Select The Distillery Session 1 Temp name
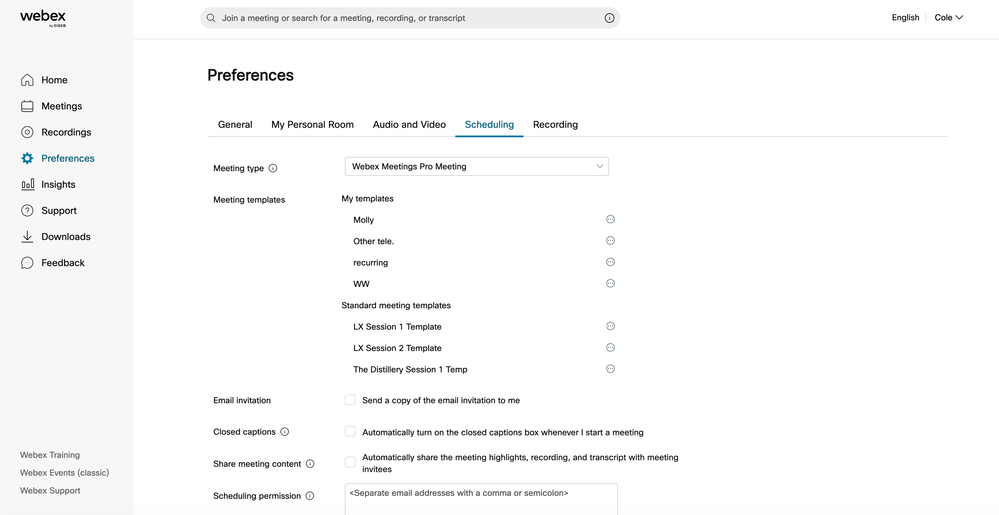The width and height of the screenshot is (999, 515). point(410,370)
